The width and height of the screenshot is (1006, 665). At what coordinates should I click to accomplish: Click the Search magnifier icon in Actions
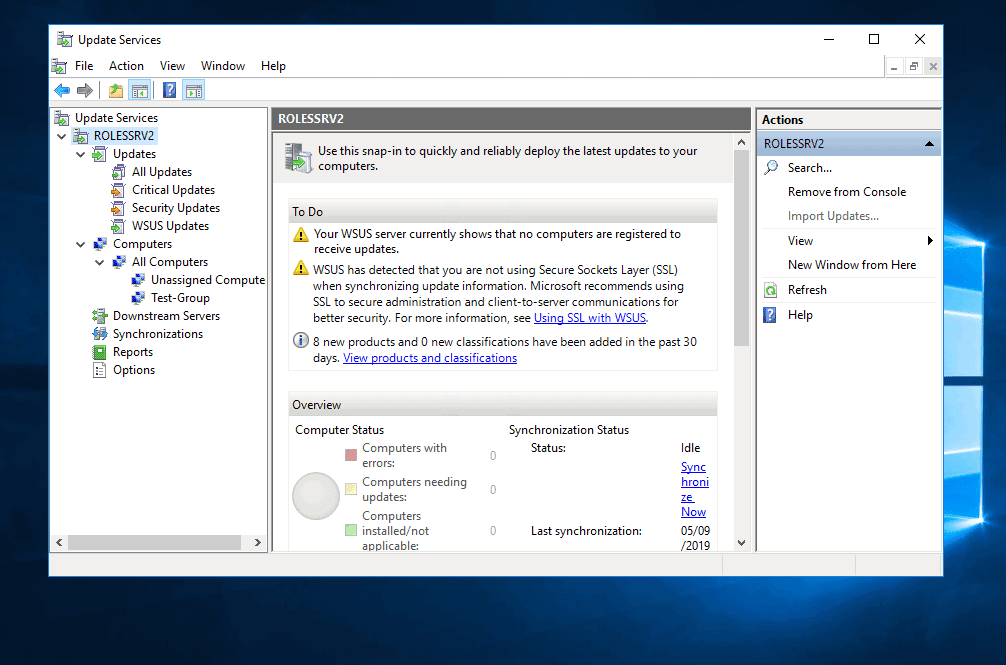[x=771, y=167]
